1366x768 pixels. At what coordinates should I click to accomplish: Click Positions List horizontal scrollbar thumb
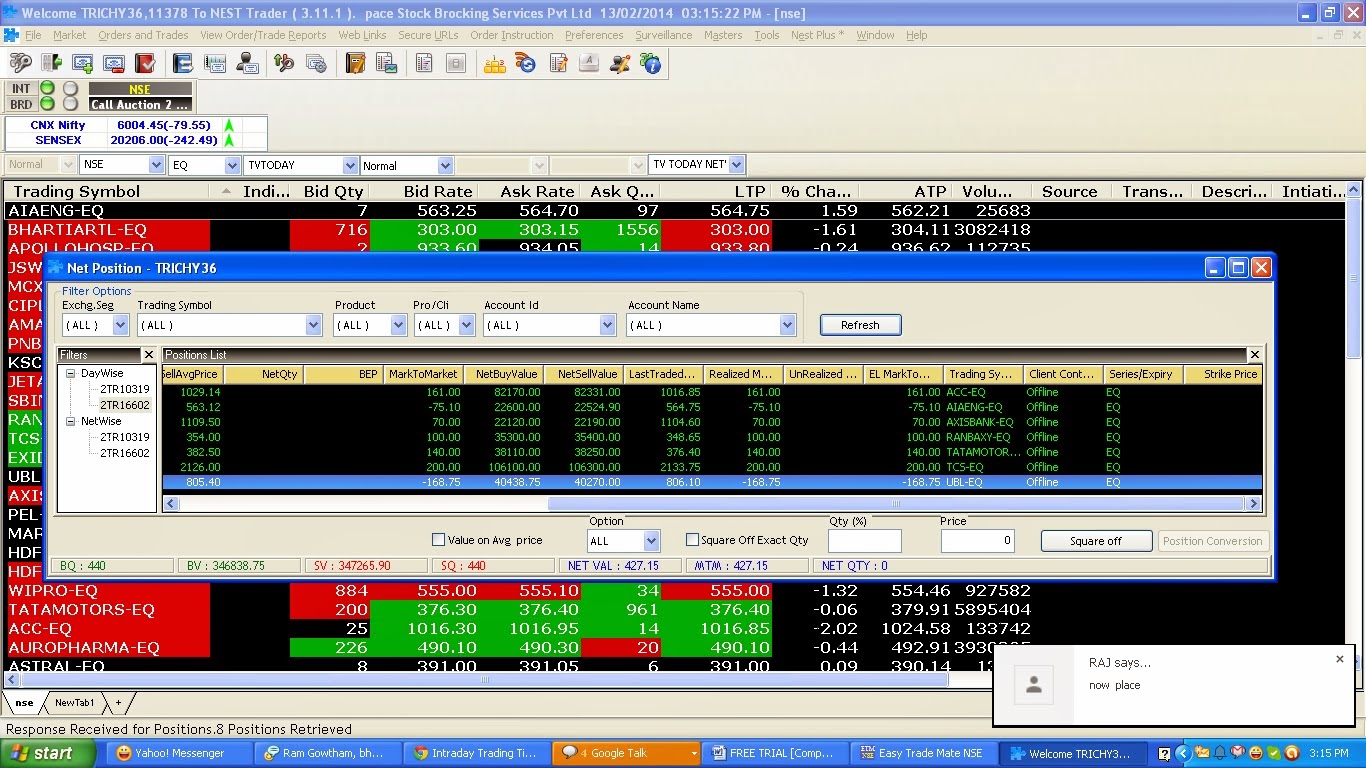898,503
